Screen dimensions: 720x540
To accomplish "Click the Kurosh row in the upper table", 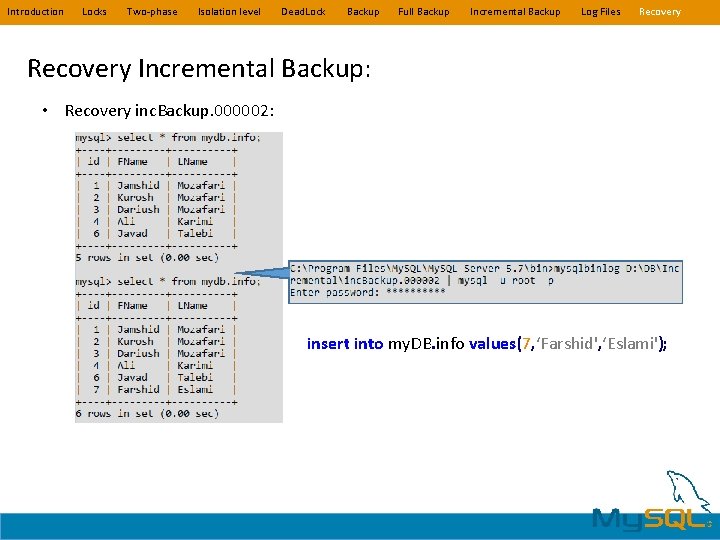I will [x=156, y=197].
